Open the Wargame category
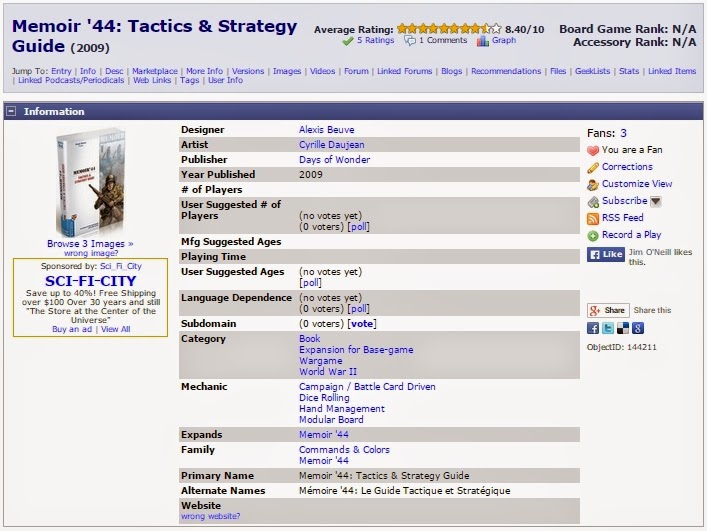707x531 pixels. point(321,361)
